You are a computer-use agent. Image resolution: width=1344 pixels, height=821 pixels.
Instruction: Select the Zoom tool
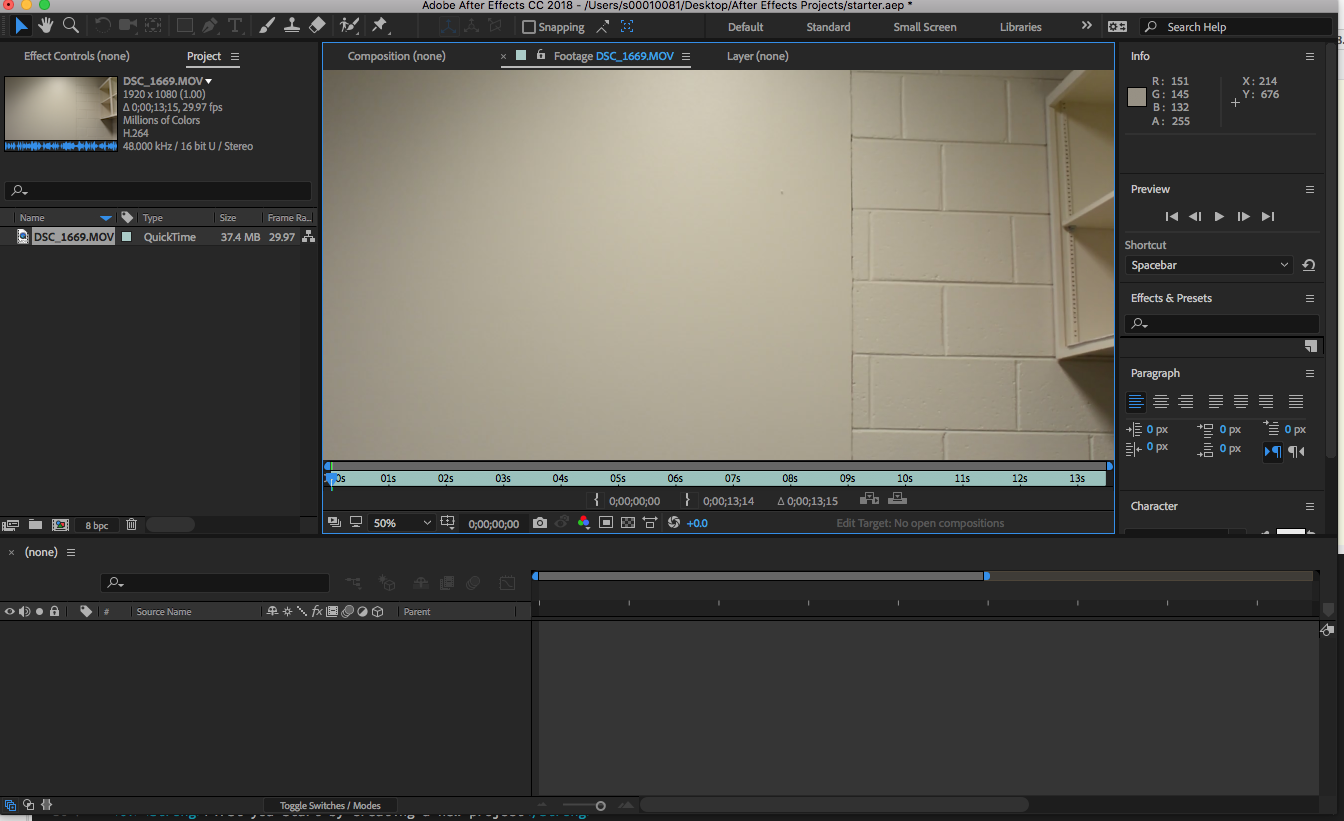[70, 26]
